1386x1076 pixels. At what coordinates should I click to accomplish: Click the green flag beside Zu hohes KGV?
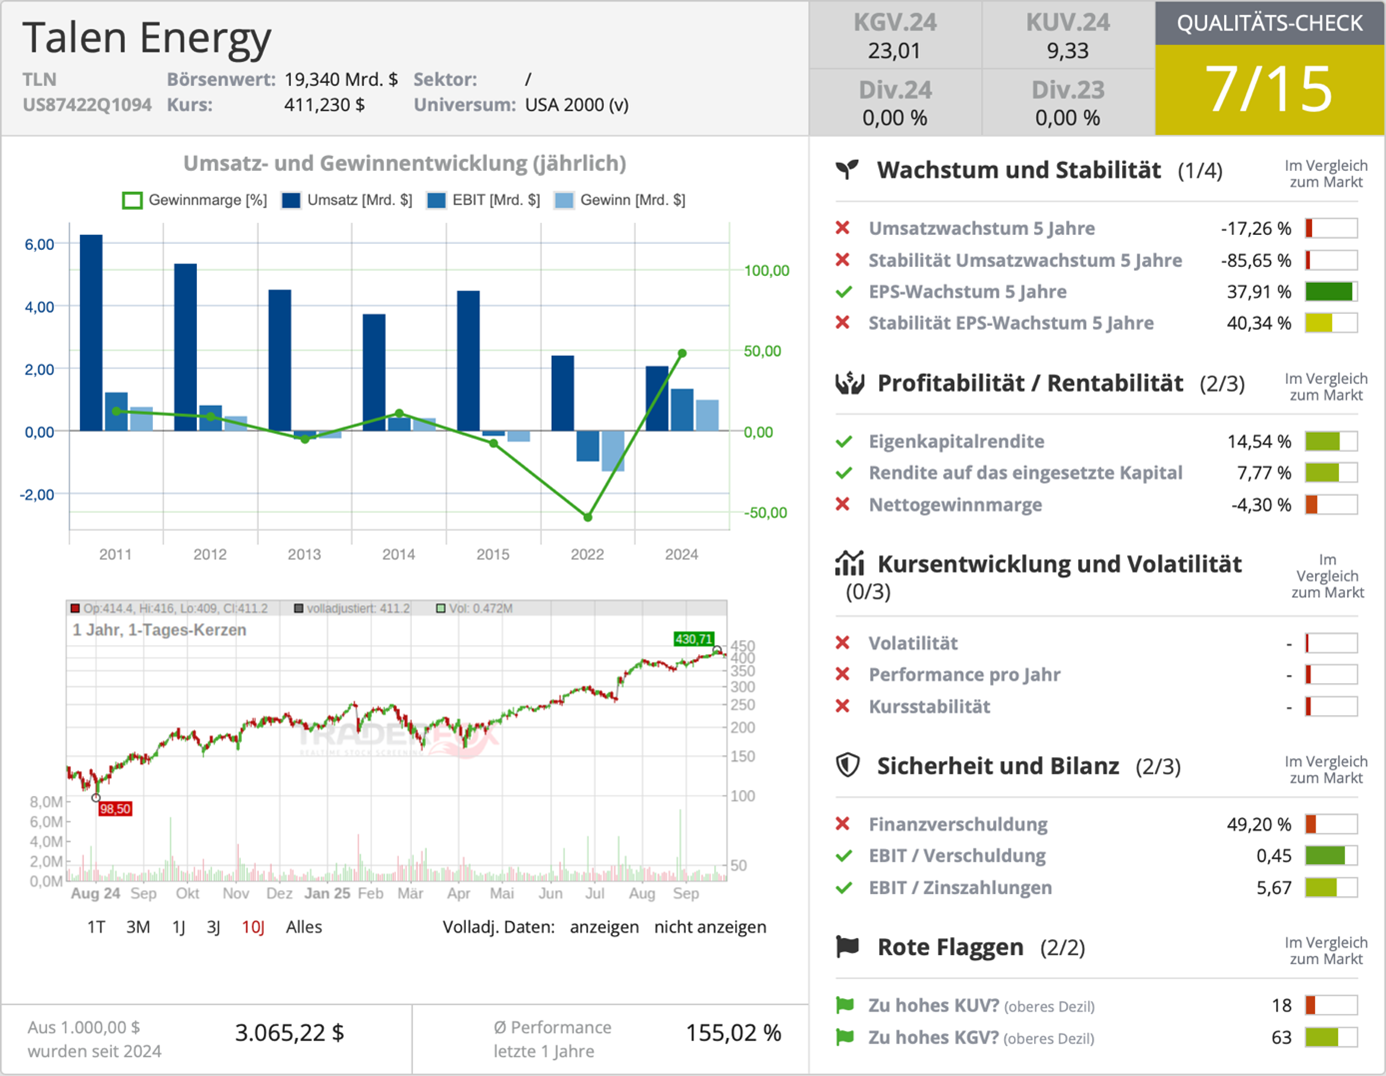pos(845,1037)
